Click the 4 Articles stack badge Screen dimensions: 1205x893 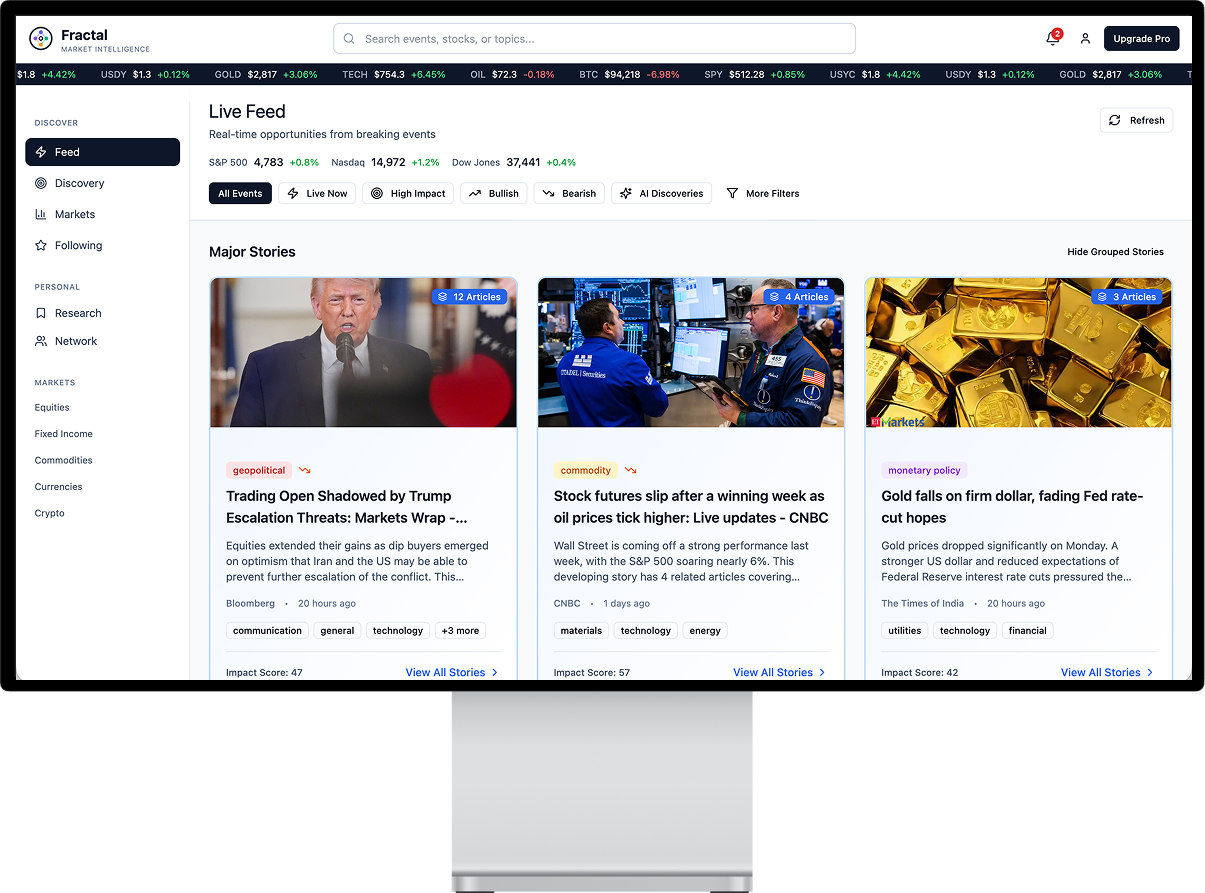[799, 297]
